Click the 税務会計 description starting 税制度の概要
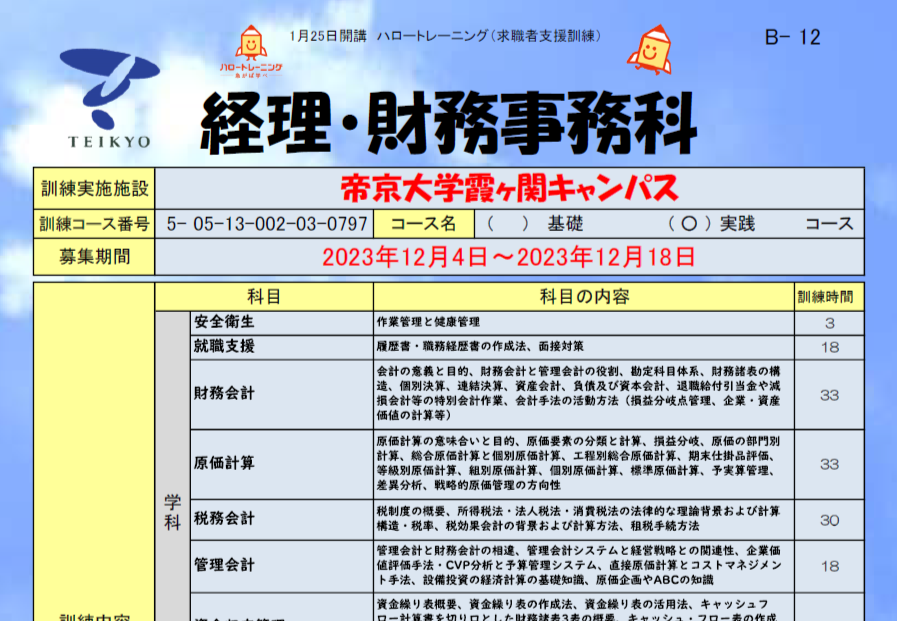 (578, 518)
